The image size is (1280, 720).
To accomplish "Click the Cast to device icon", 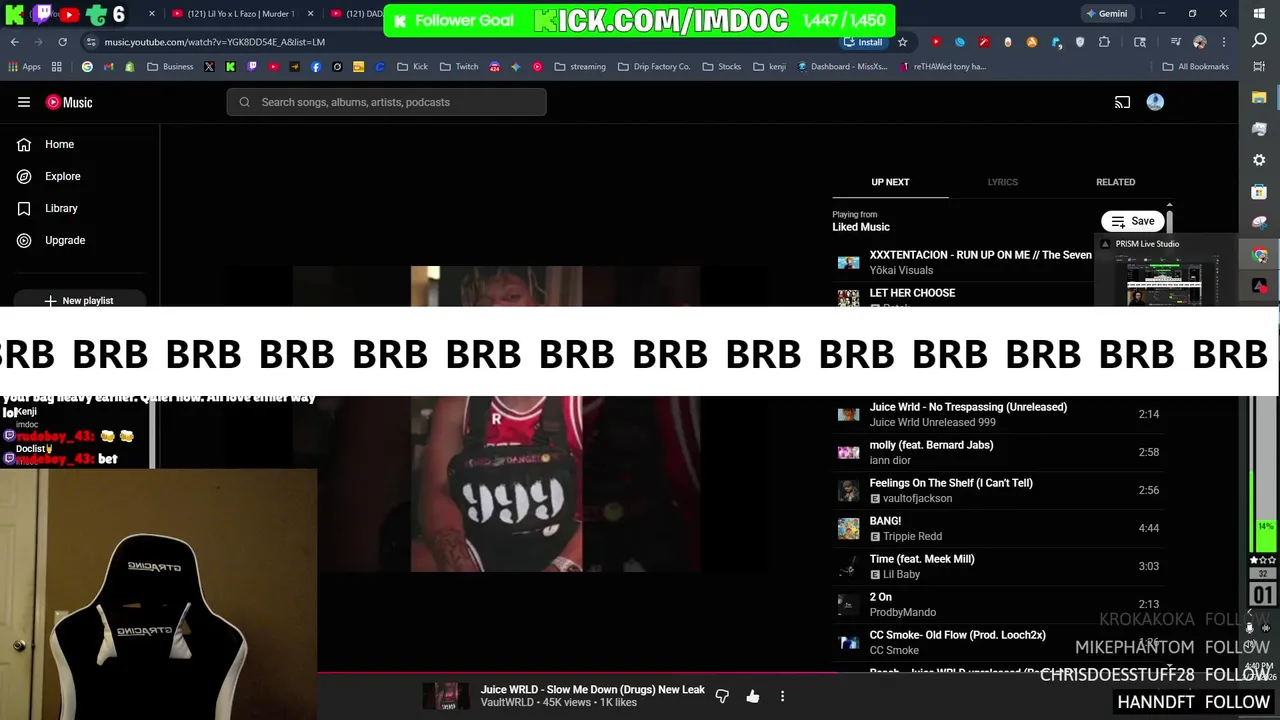I will coord(1122,102).
